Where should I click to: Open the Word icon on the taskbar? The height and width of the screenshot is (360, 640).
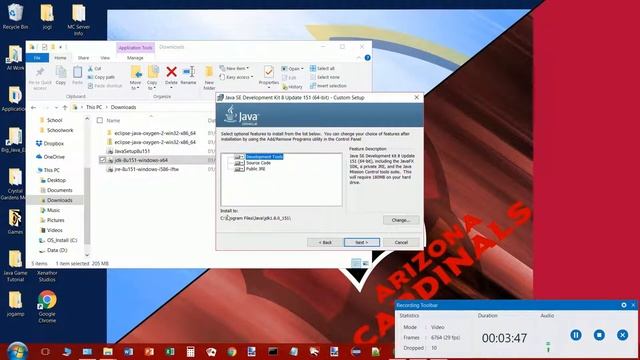click(x=128, y=351)
